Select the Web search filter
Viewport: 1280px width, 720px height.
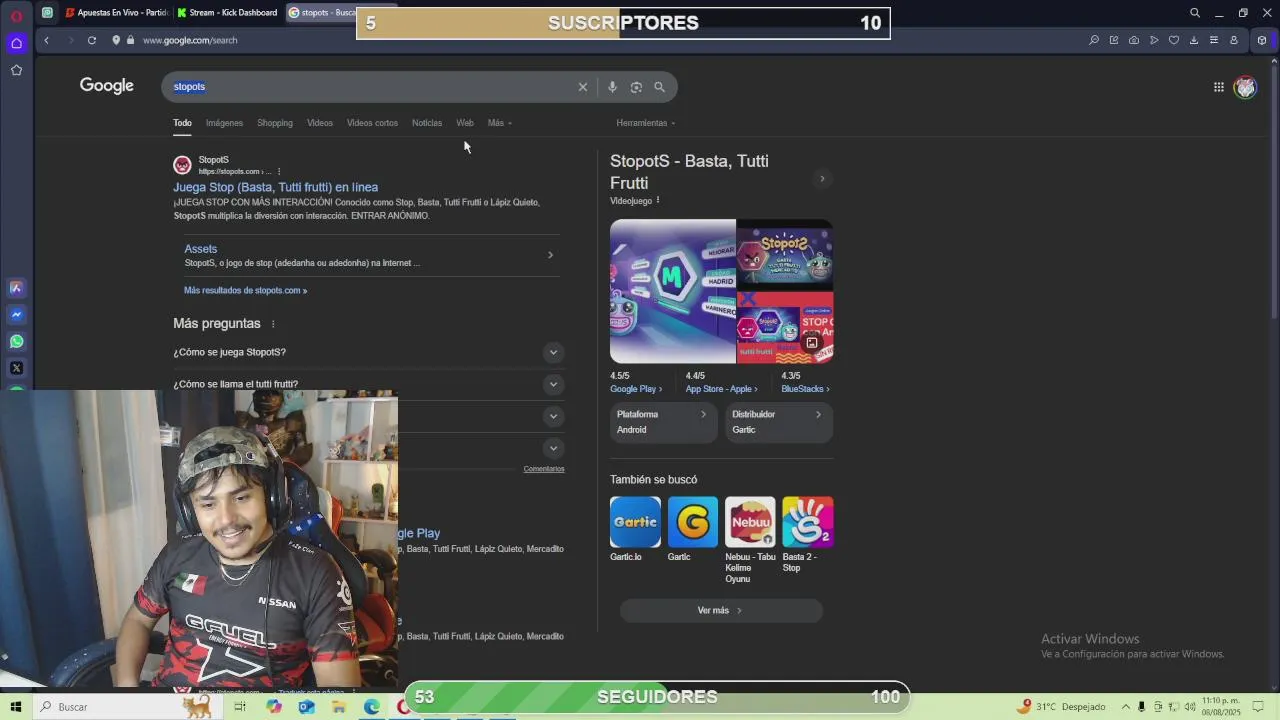(x=465, y=123)
